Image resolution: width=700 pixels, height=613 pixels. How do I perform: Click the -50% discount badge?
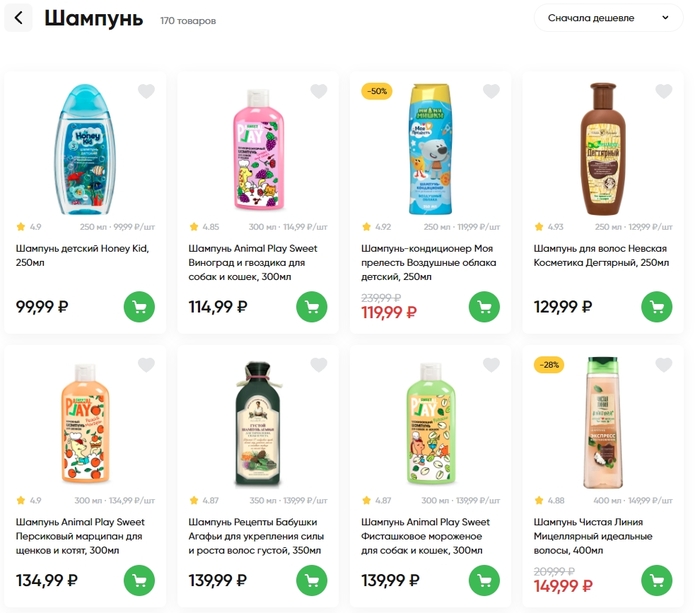377,91
